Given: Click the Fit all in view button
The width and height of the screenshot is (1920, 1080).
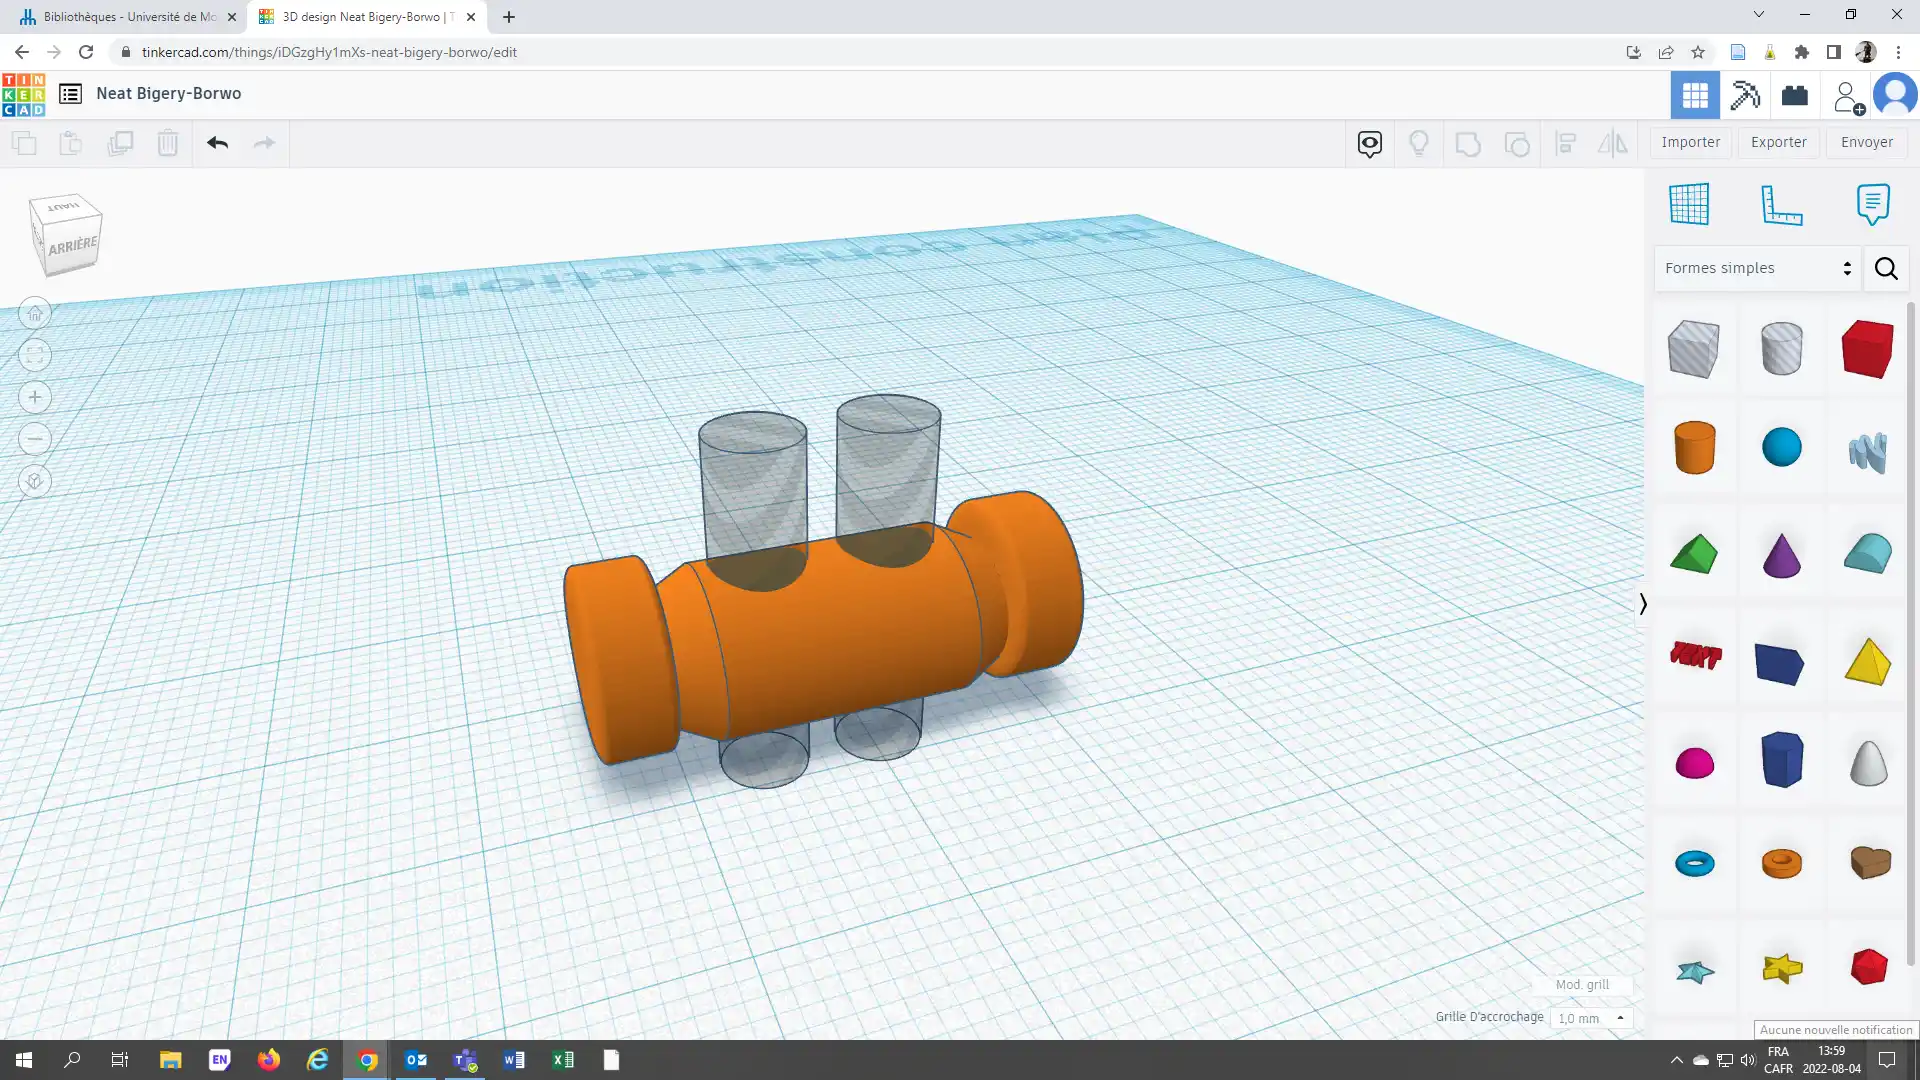Looking at the screenshot, I should [35, 356].
